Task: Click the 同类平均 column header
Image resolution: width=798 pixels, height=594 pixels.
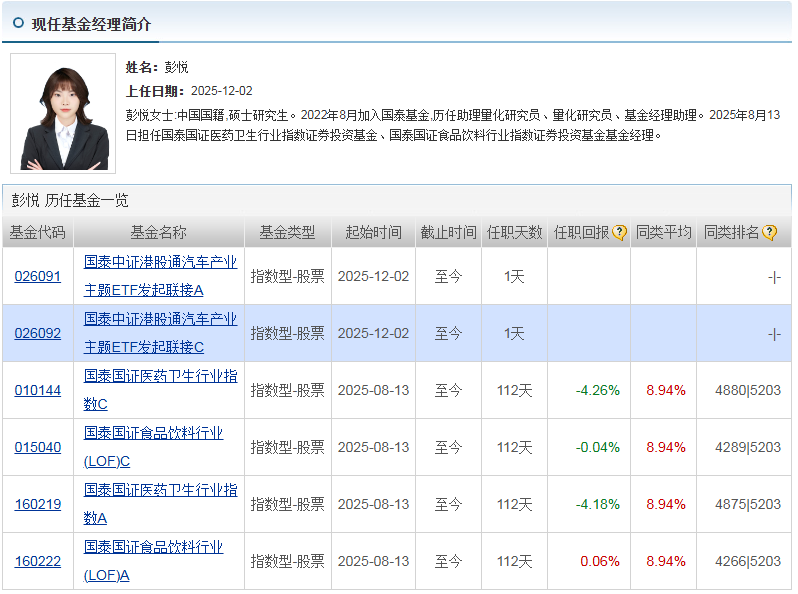Action: point(664,233)
